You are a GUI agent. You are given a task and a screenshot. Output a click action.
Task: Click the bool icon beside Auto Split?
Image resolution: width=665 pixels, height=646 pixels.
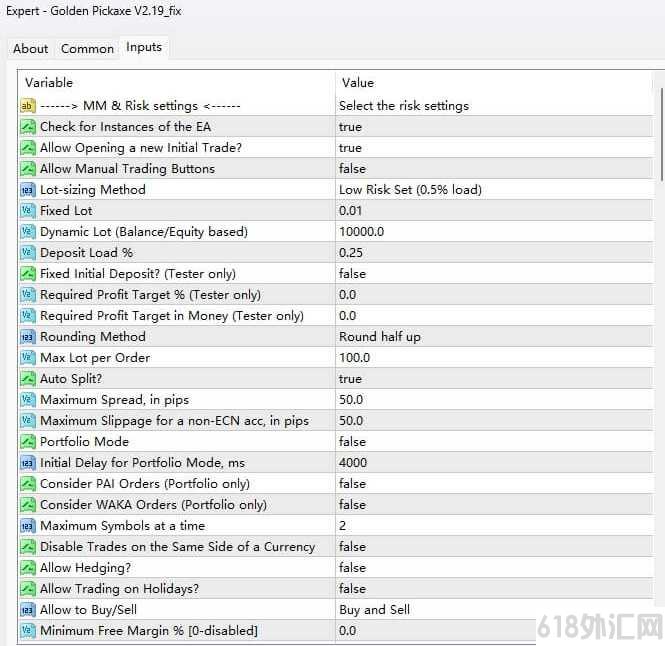point(28,379)
